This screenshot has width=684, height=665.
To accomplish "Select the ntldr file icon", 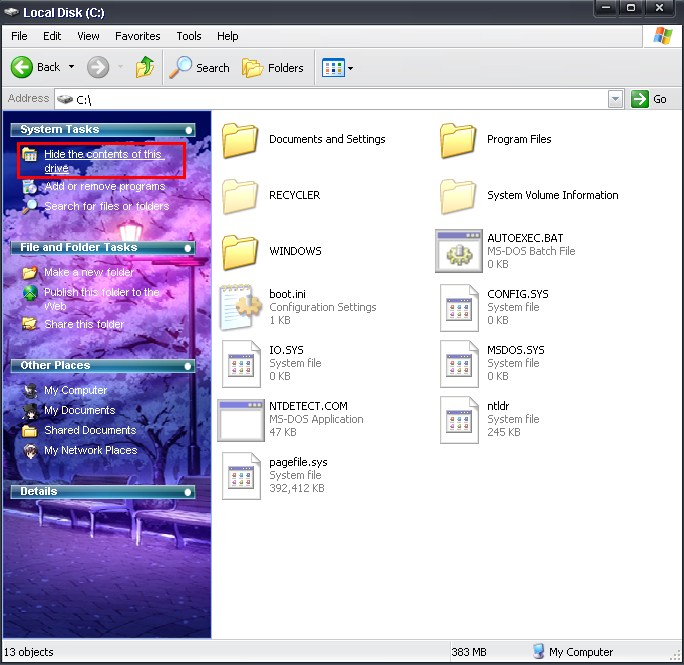I will [x=459, y=420].
